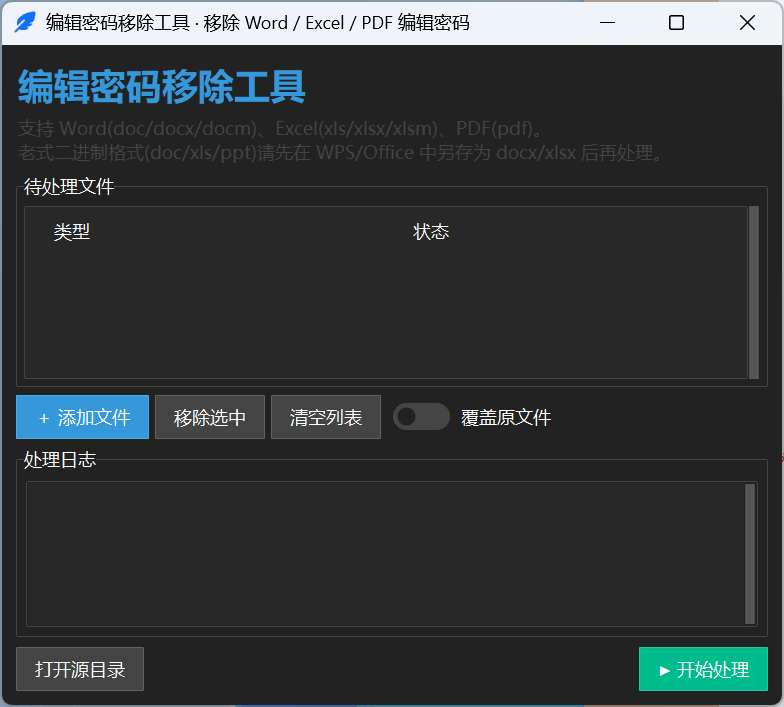Open source folder with 打开源目录
Screen dimensions: 784x707
tap(80, 669)
